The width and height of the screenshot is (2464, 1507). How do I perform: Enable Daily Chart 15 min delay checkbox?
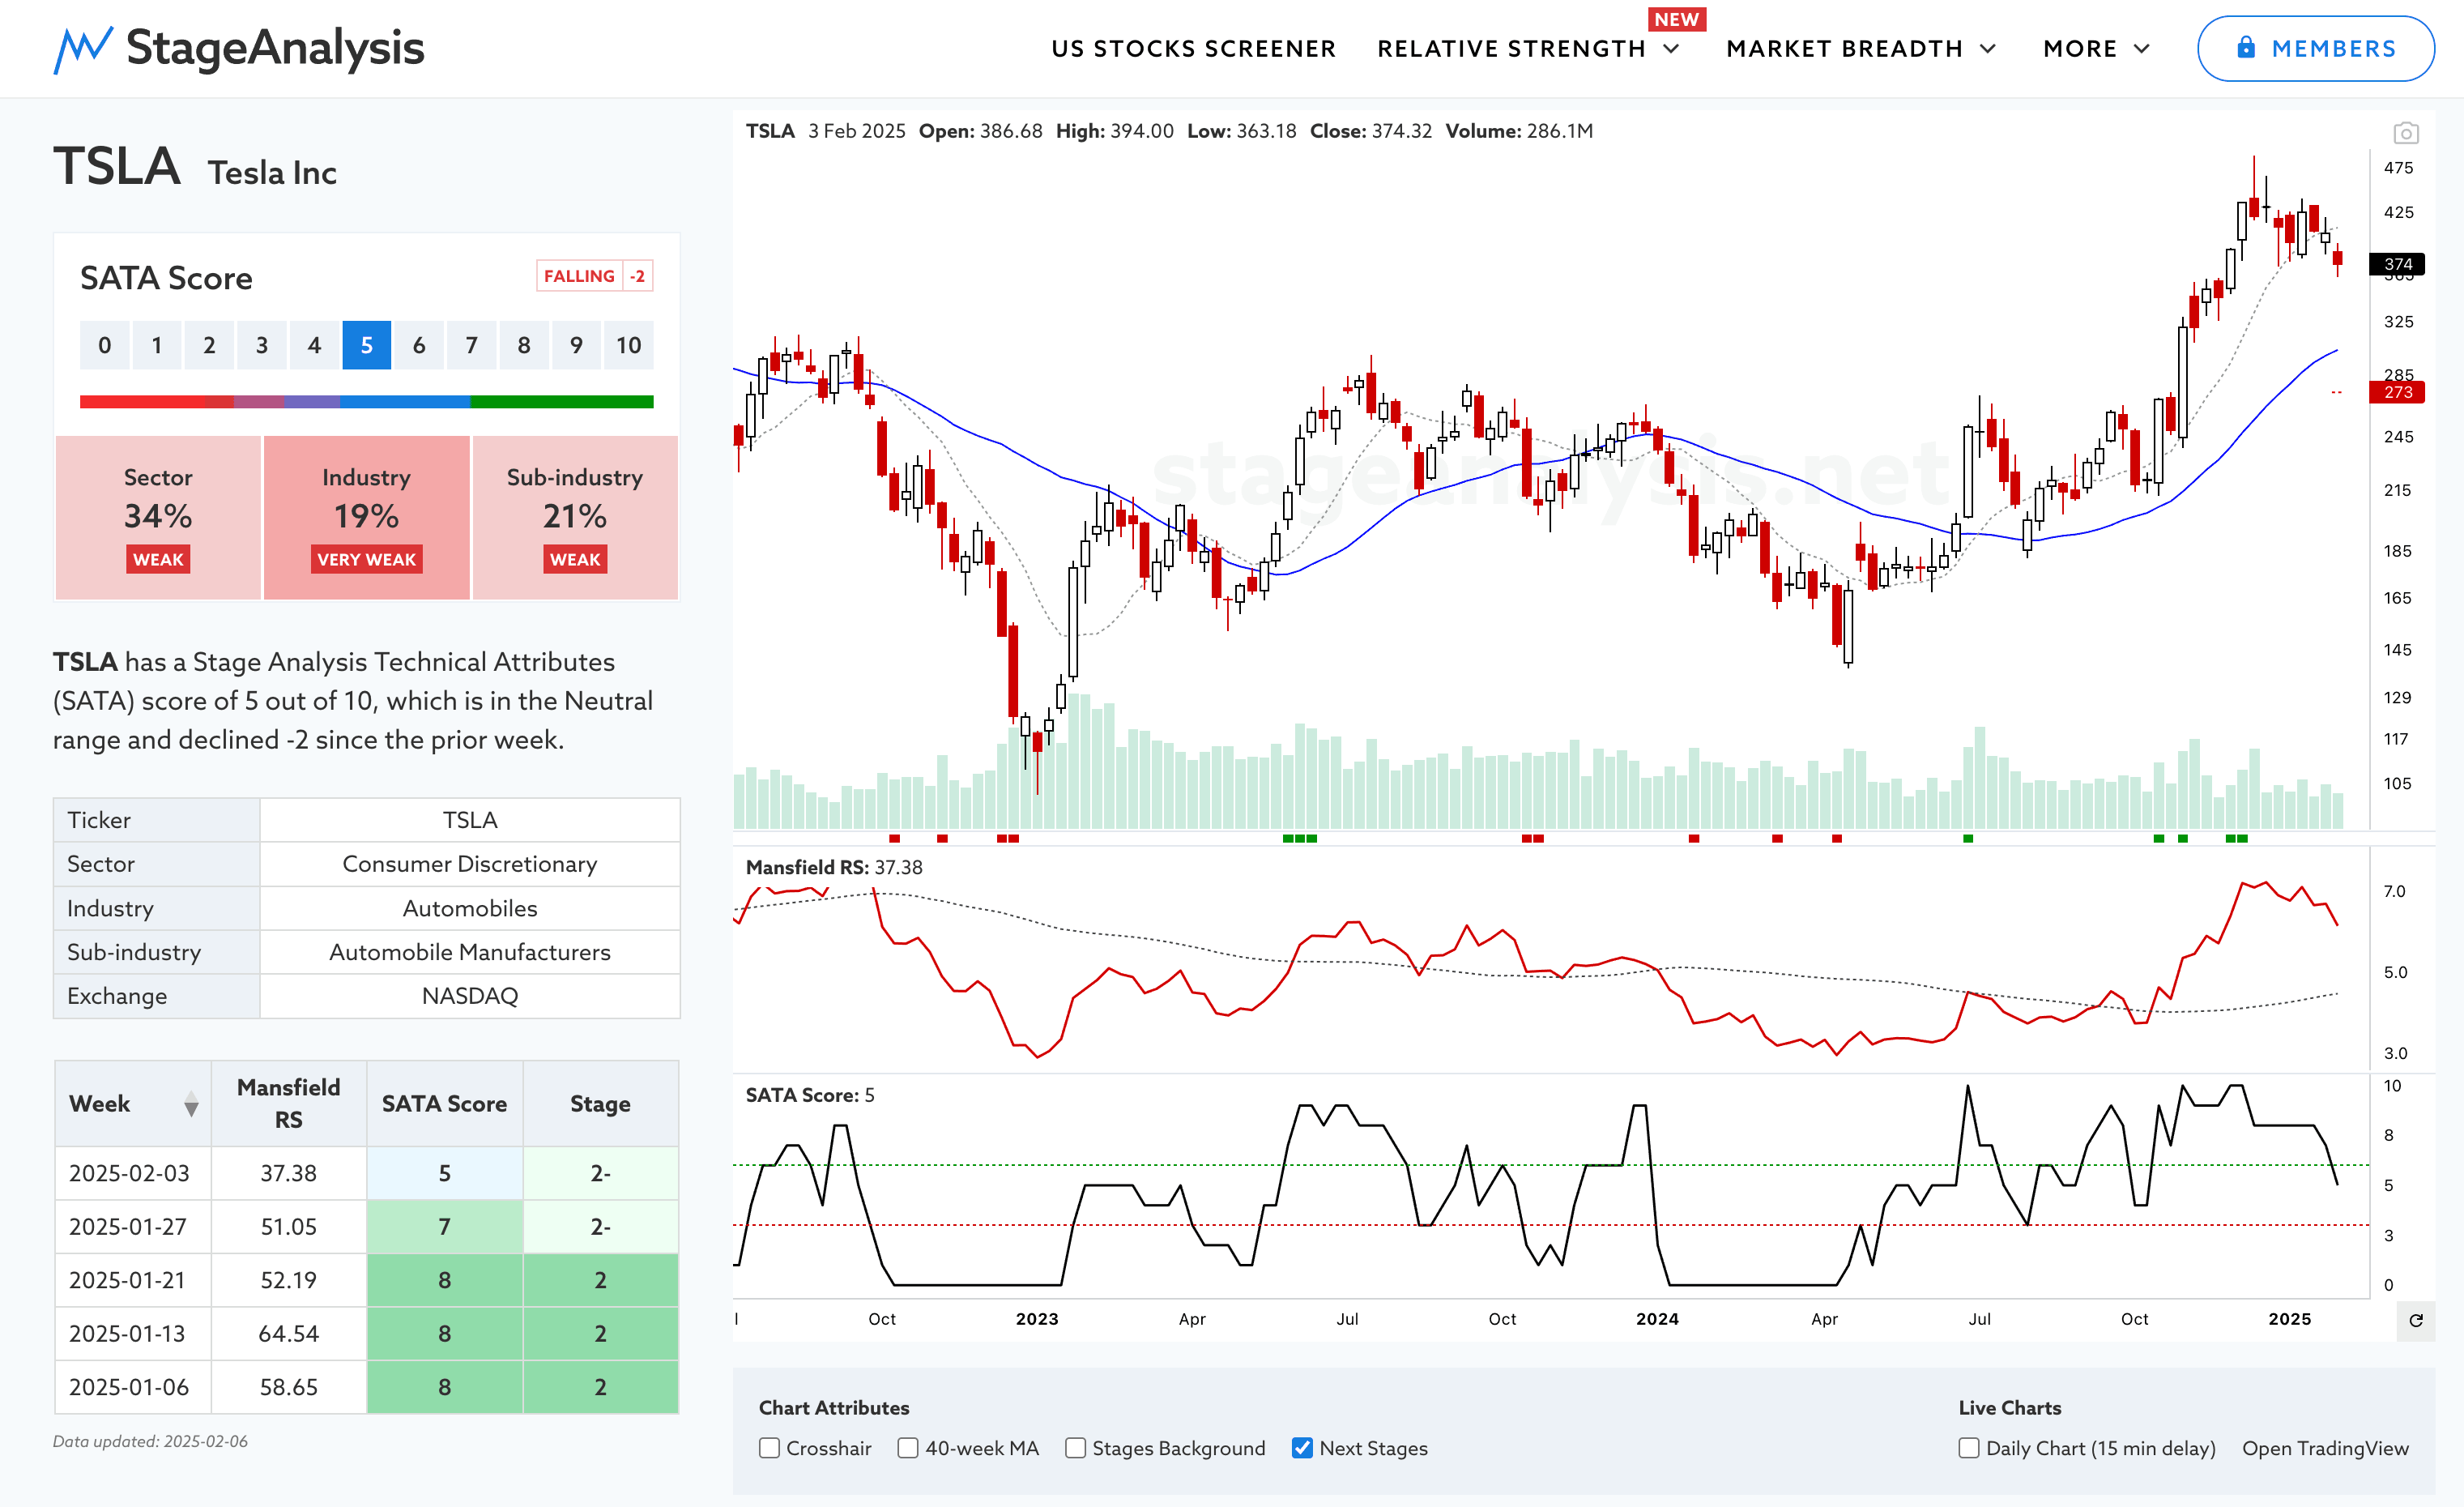(1969, 1448)
